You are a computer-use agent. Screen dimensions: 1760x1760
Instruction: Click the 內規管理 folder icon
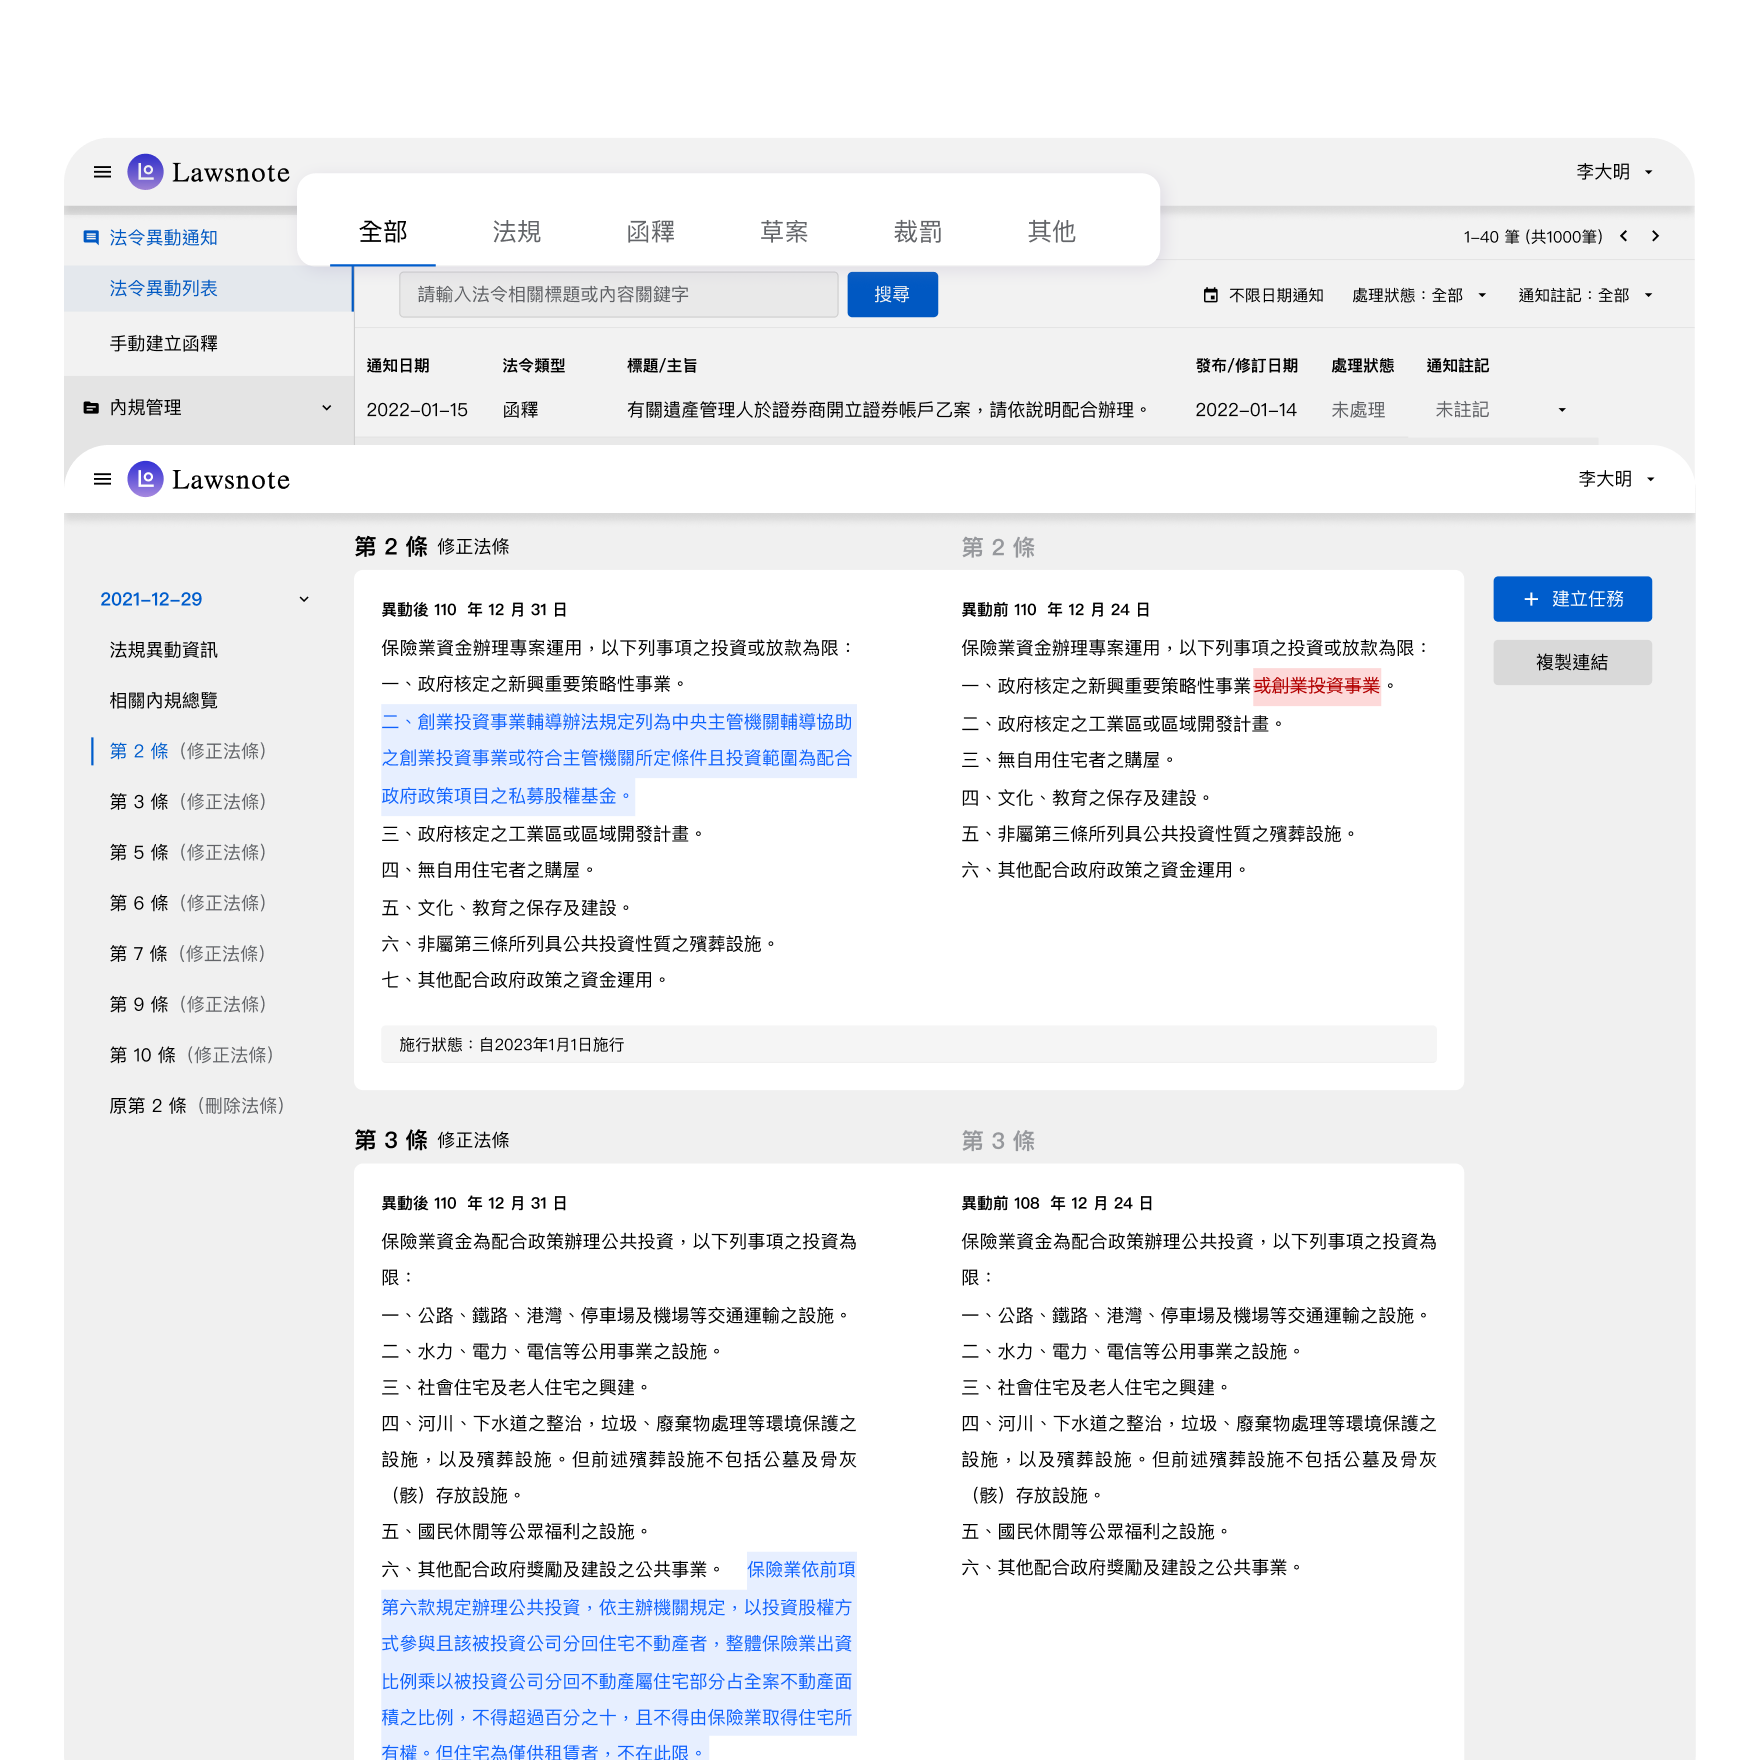(x=91, y=407)
